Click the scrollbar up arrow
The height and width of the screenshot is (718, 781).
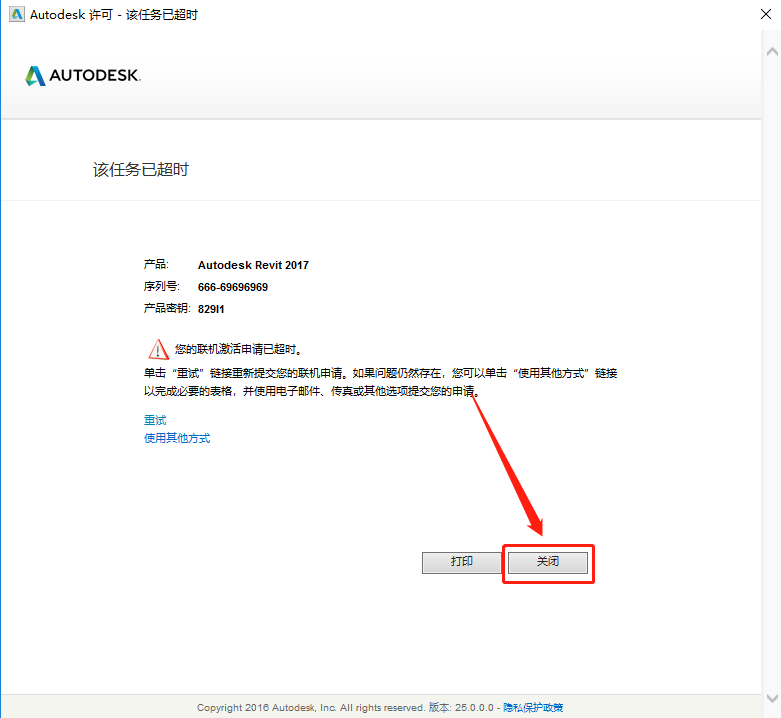coord(772,52)
